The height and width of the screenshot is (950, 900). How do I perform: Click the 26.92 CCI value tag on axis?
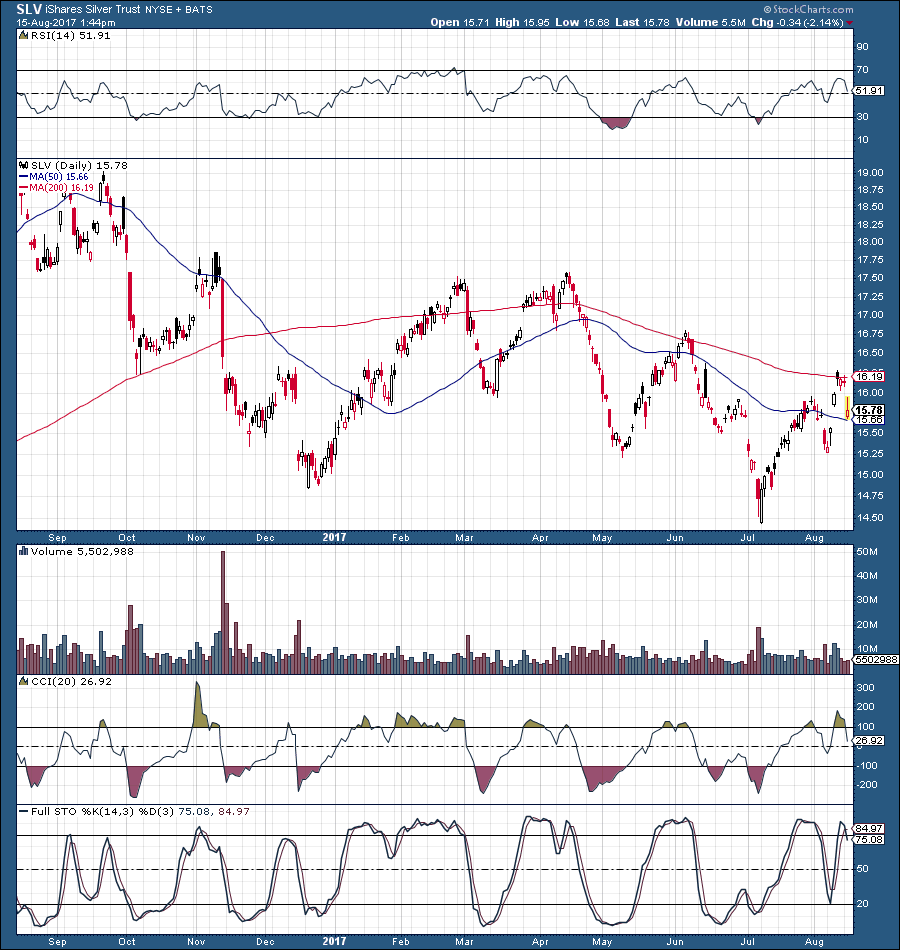pyautogui.click(x=870, y=741)
